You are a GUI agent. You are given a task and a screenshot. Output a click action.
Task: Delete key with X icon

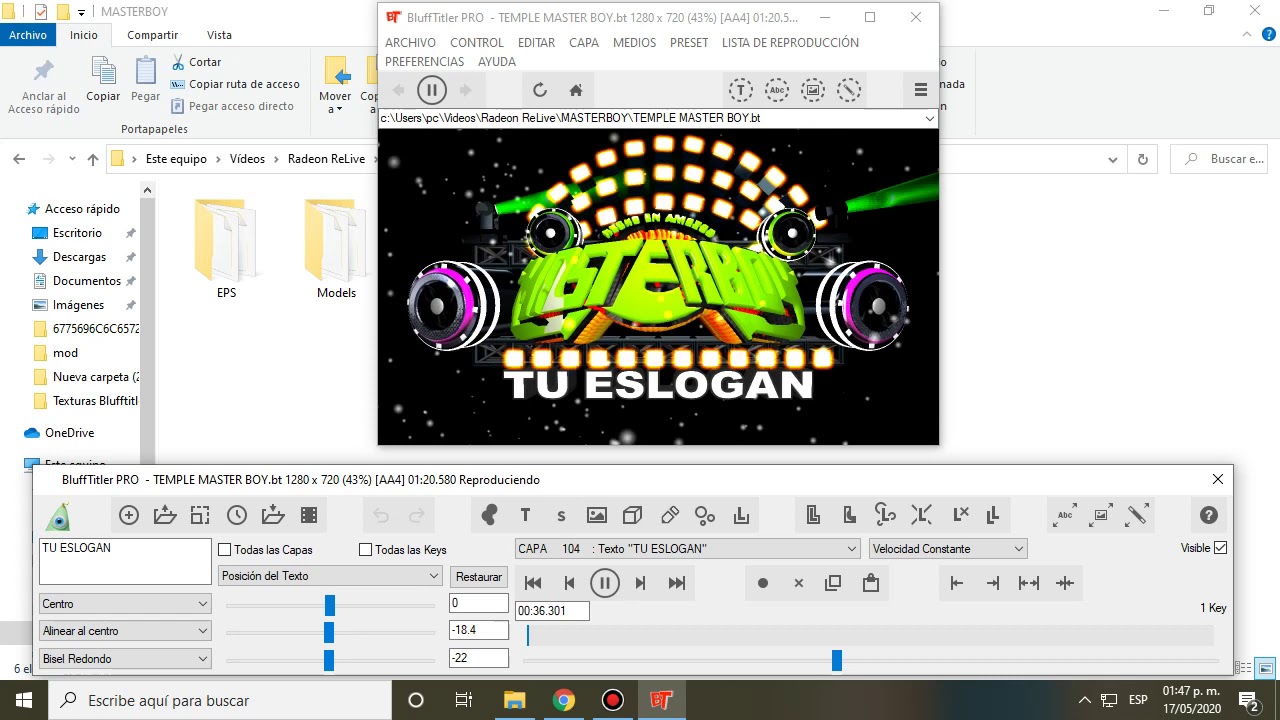pyautogui.click(x=799, y=583)
